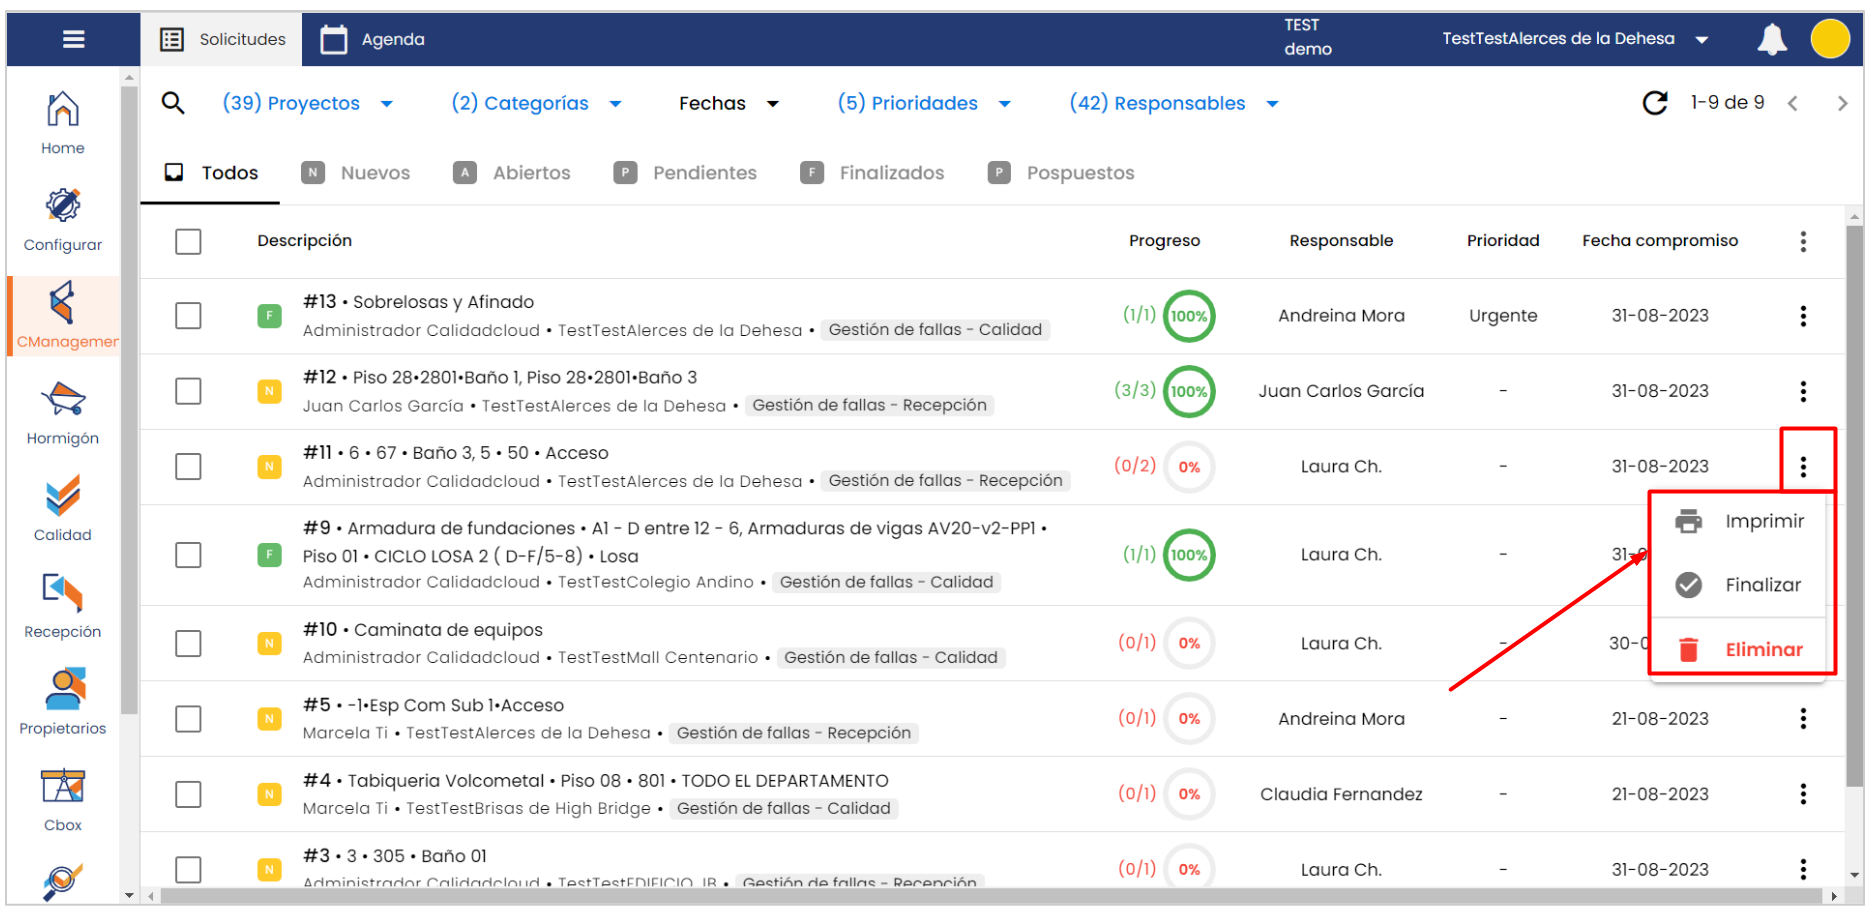Click the vertical scrollbar of the list
This screenshot has width=1870, height=913.
(x=1854, y=500)
